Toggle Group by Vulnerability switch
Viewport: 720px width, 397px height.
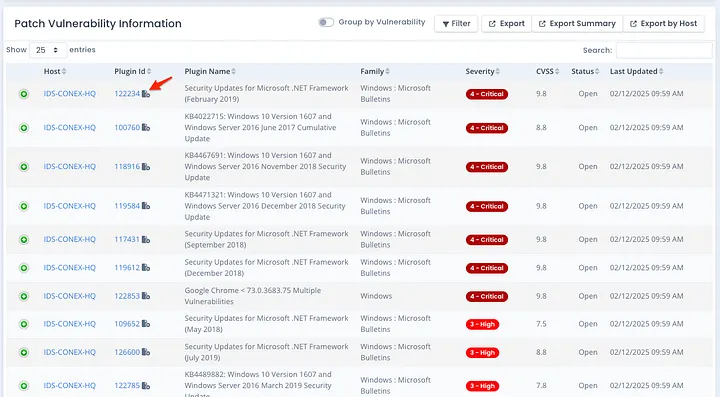coord(326,22)
